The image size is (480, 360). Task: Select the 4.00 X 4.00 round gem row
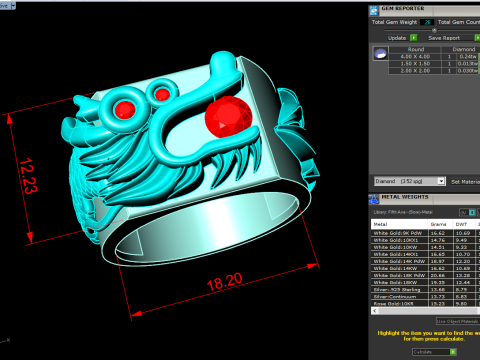[x=433, y=57]
